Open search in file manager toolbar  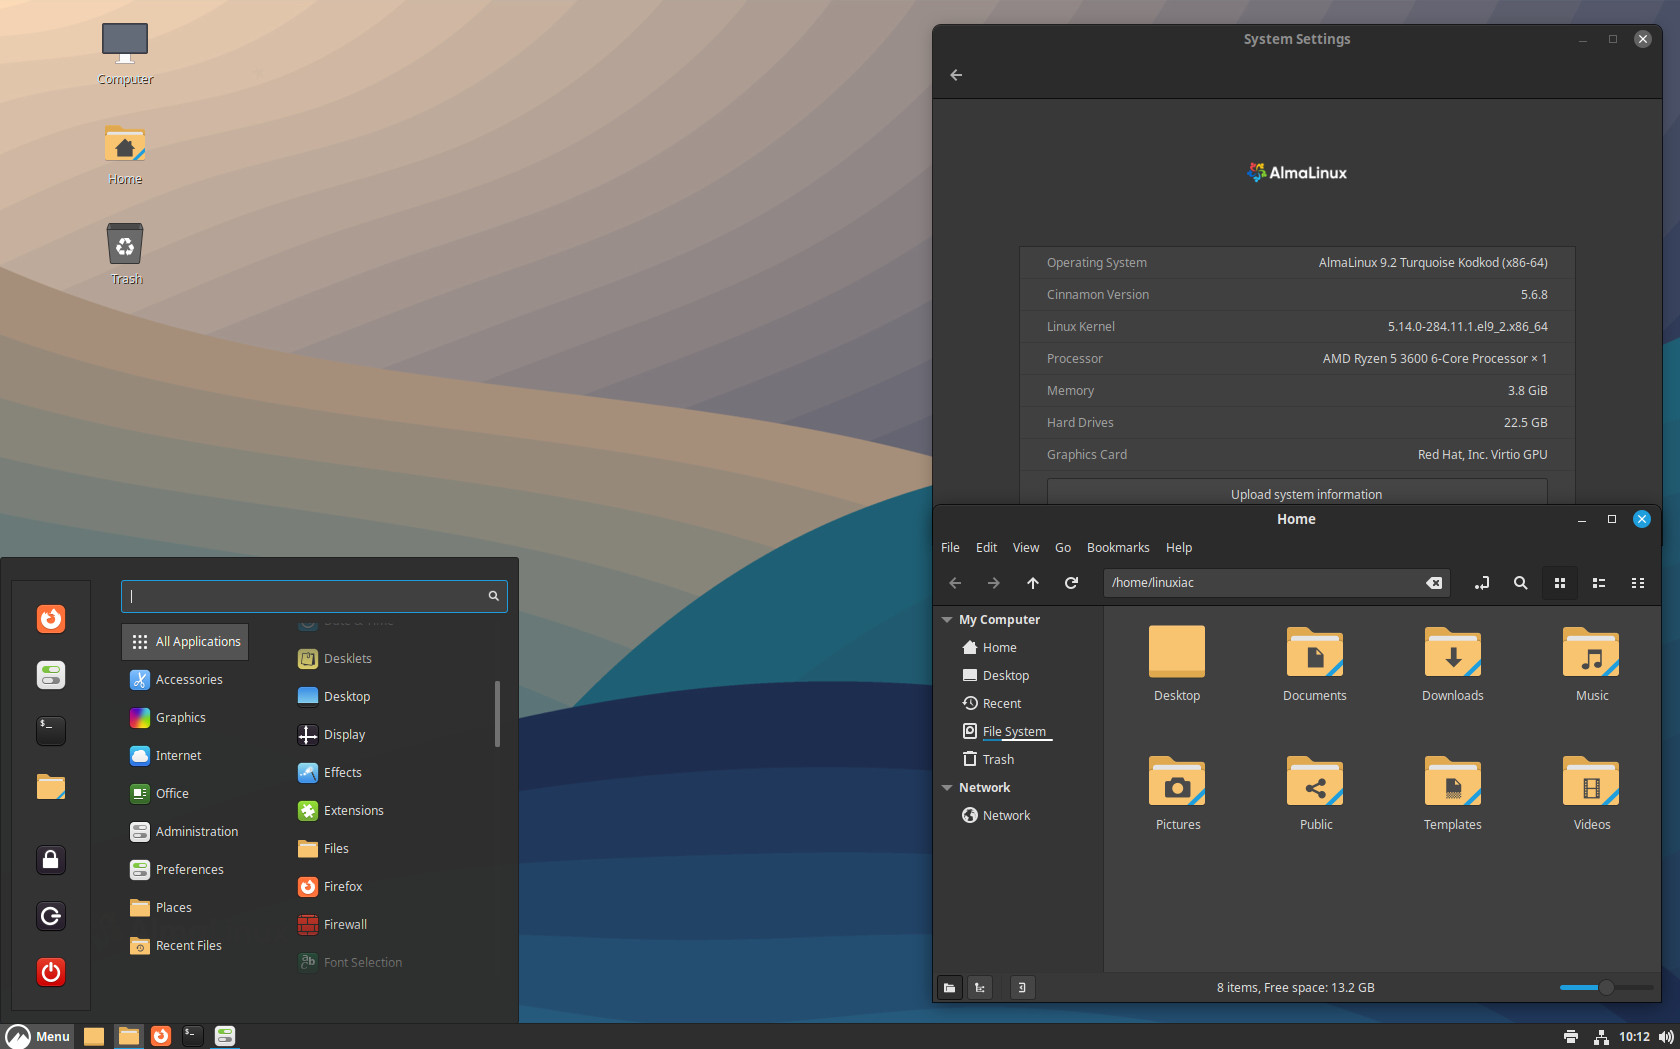pos(1520,583)
